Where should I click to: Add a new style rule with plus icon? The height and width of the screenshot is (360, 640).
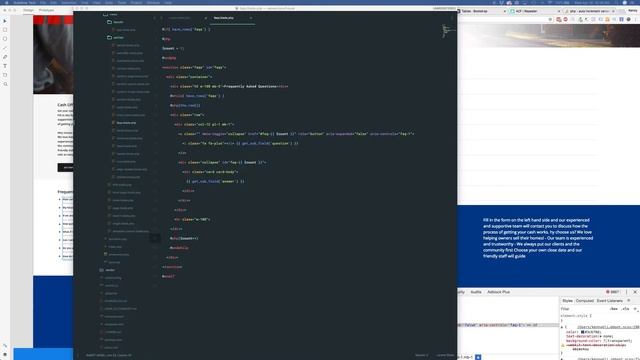point(635,309)
